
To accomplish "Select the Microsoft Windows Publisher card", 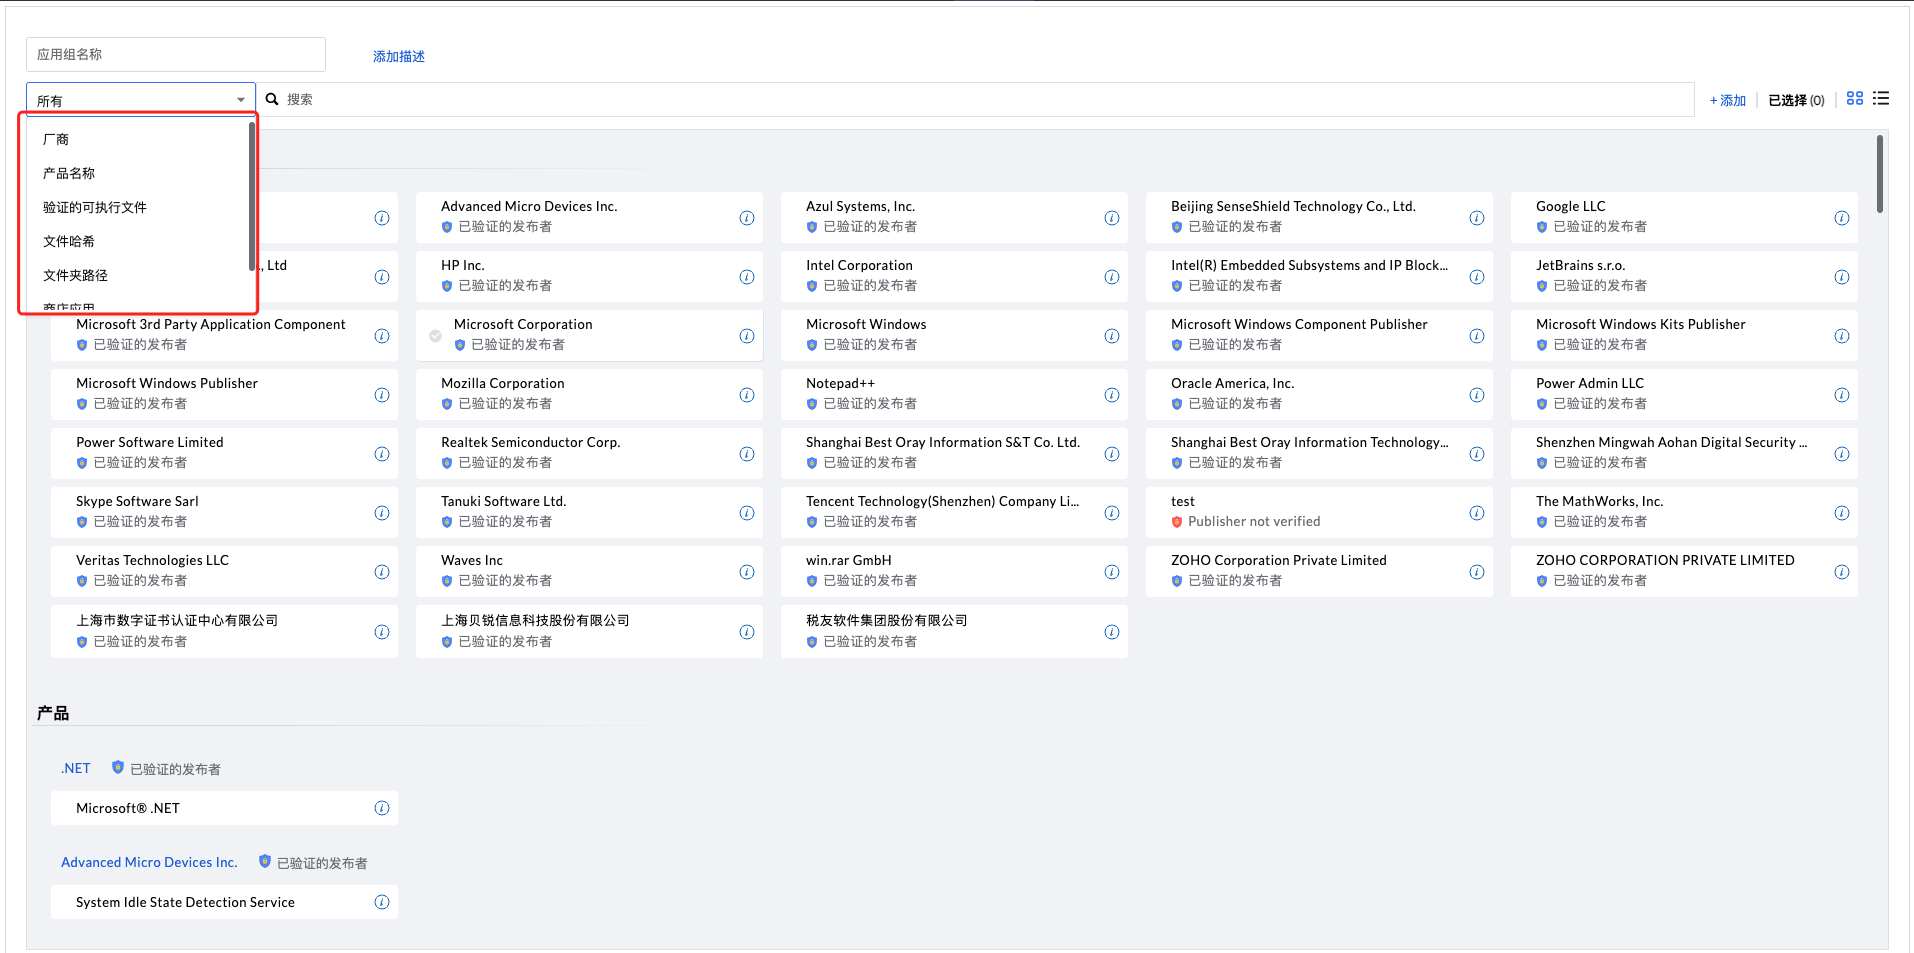I will click(x=224, y=394).
